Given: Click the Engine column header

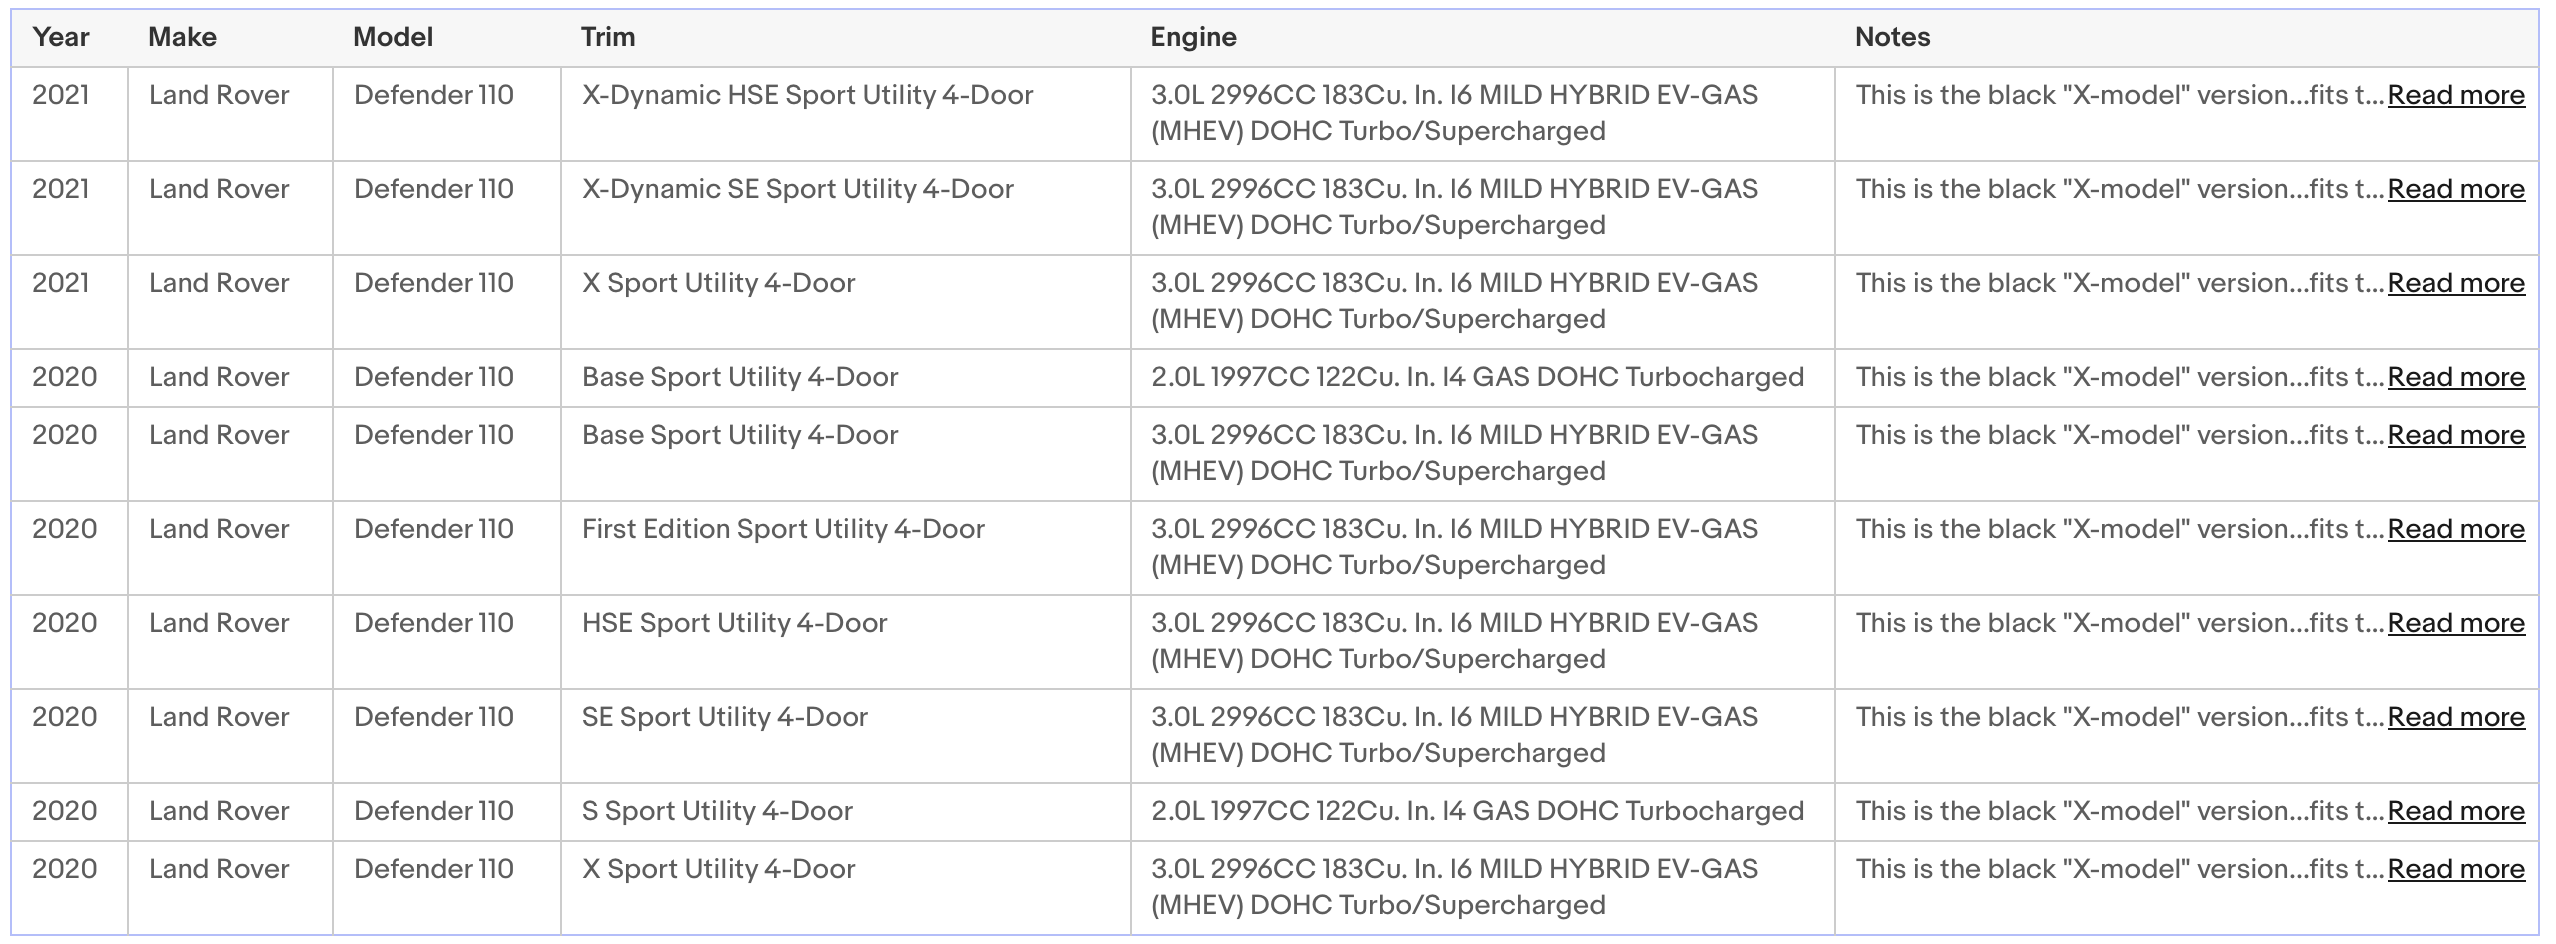Looking at the screenshot, I should (1193, 37).
